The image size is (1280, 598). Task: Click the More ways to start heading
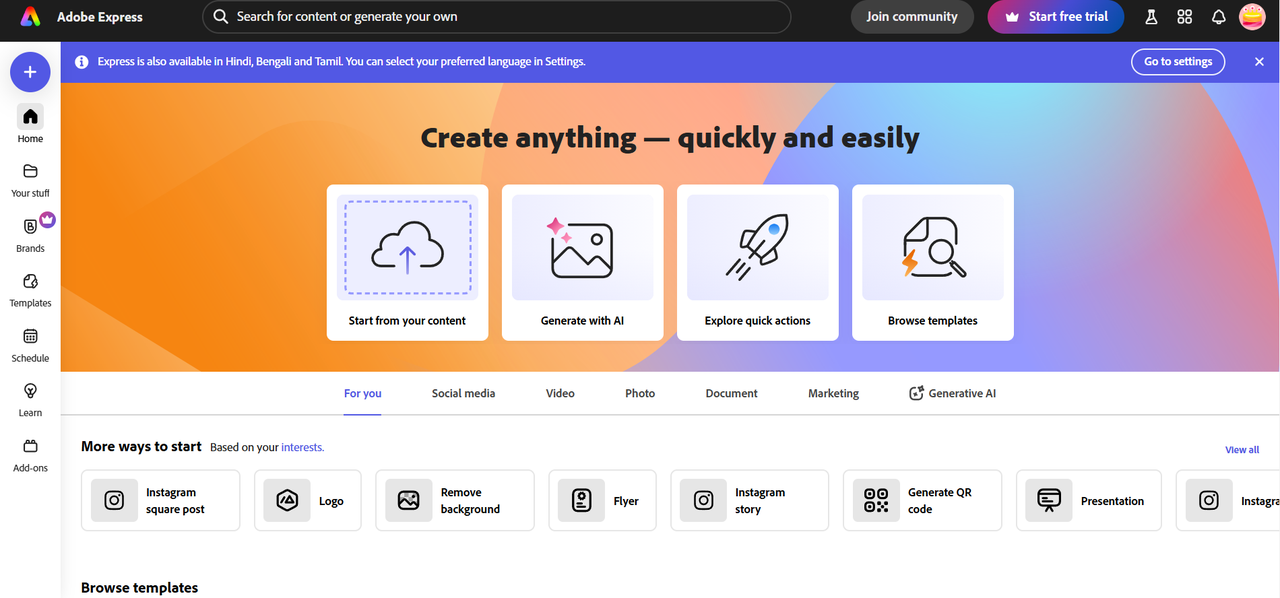141,446
